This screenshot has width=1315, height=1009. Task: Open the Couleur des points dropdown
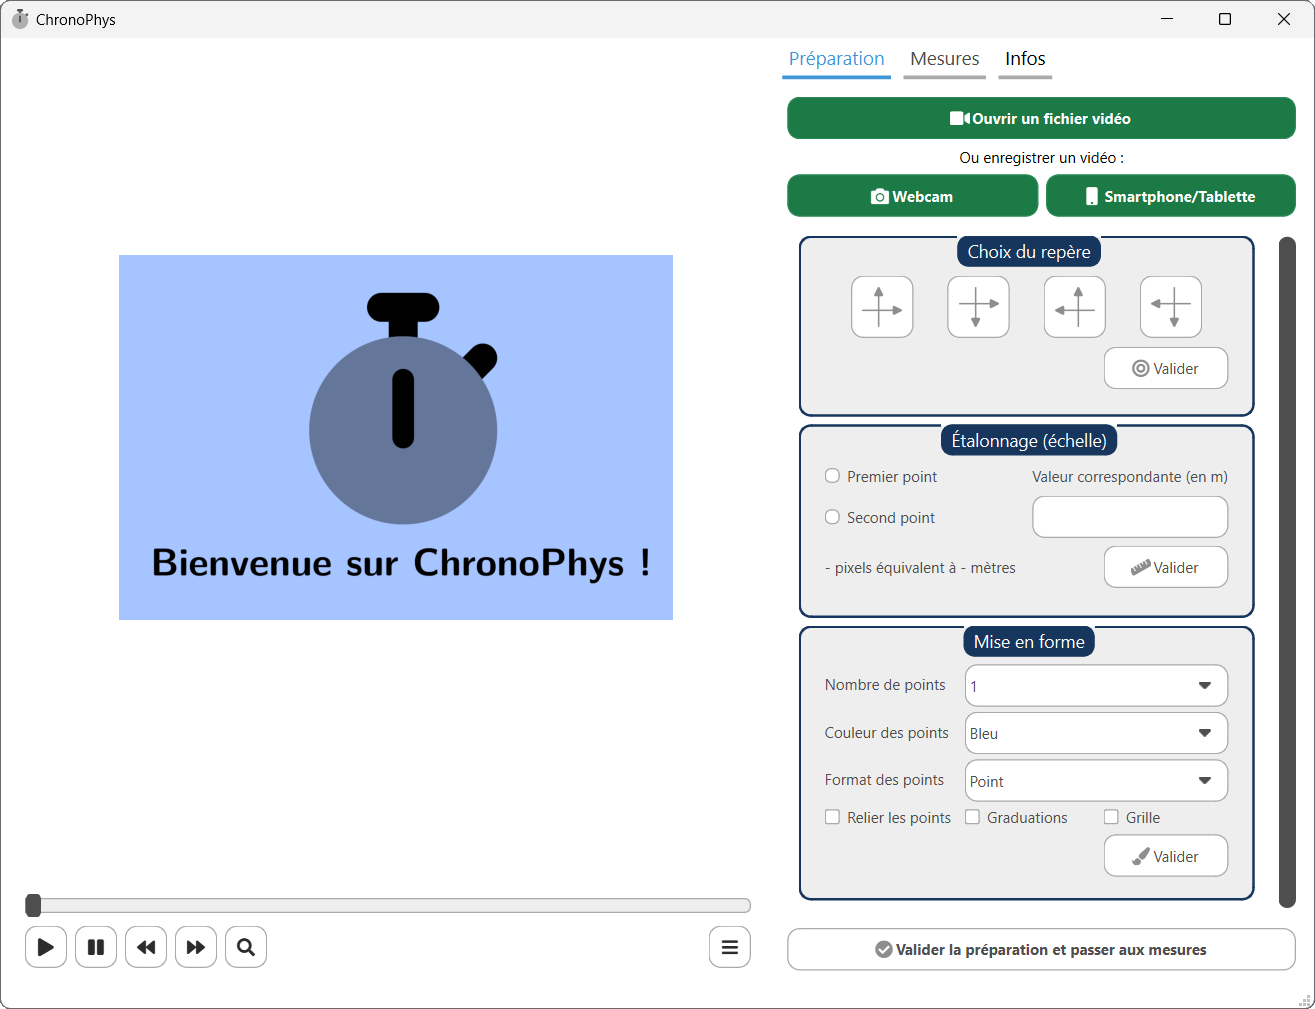click(1096, 733)
